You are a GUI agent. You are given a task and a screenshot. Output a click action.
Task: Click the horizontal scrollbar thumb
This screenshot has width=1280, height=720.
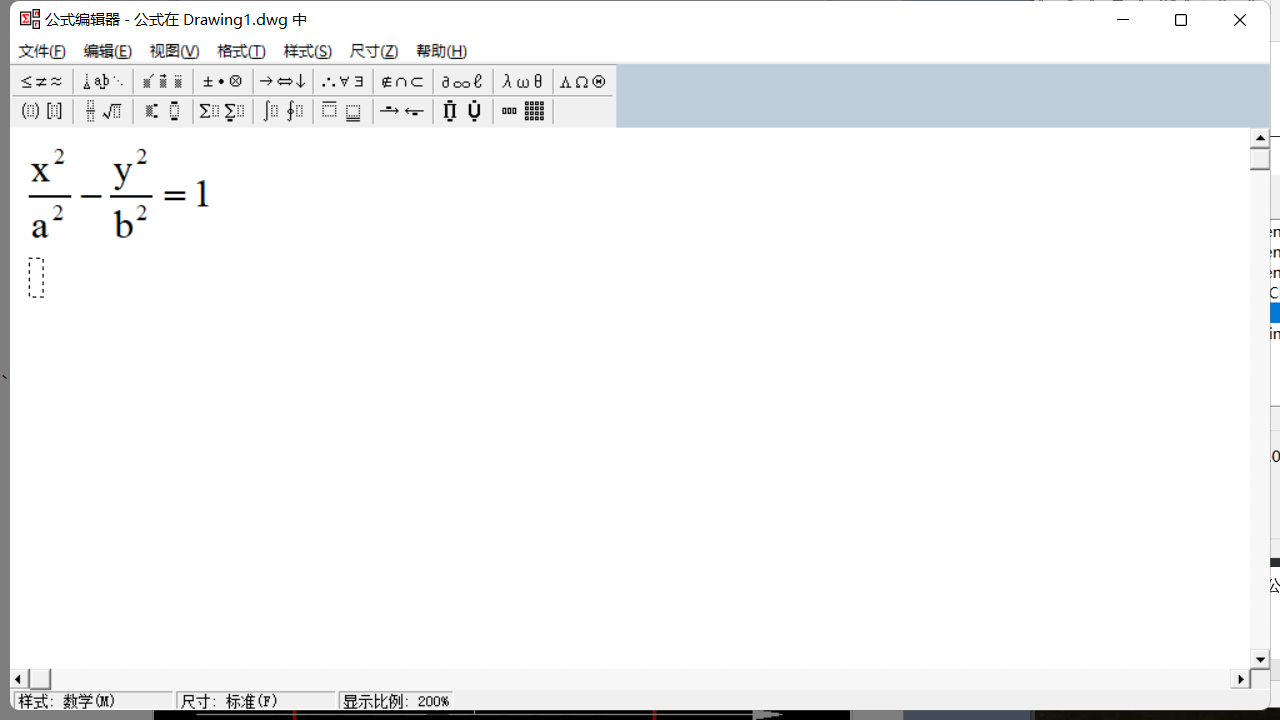(39, 679)
